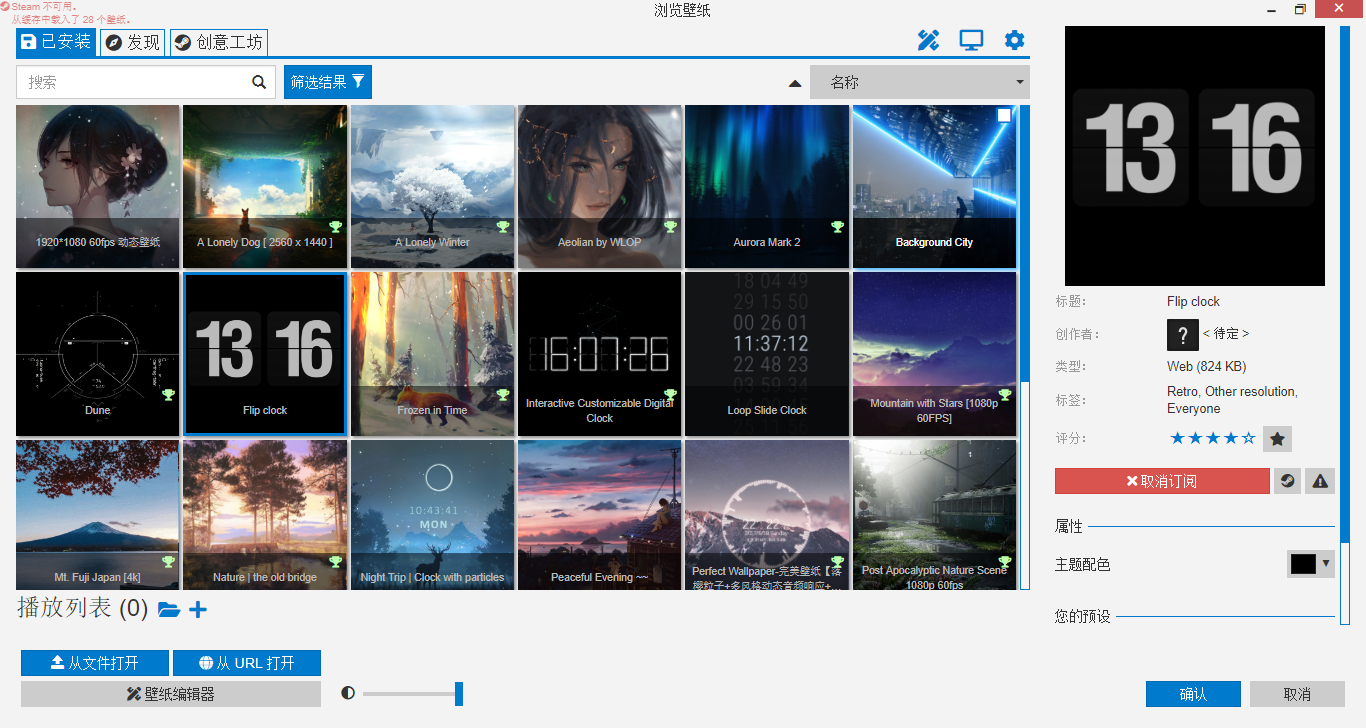Switch to the 发现 tab

133,42
